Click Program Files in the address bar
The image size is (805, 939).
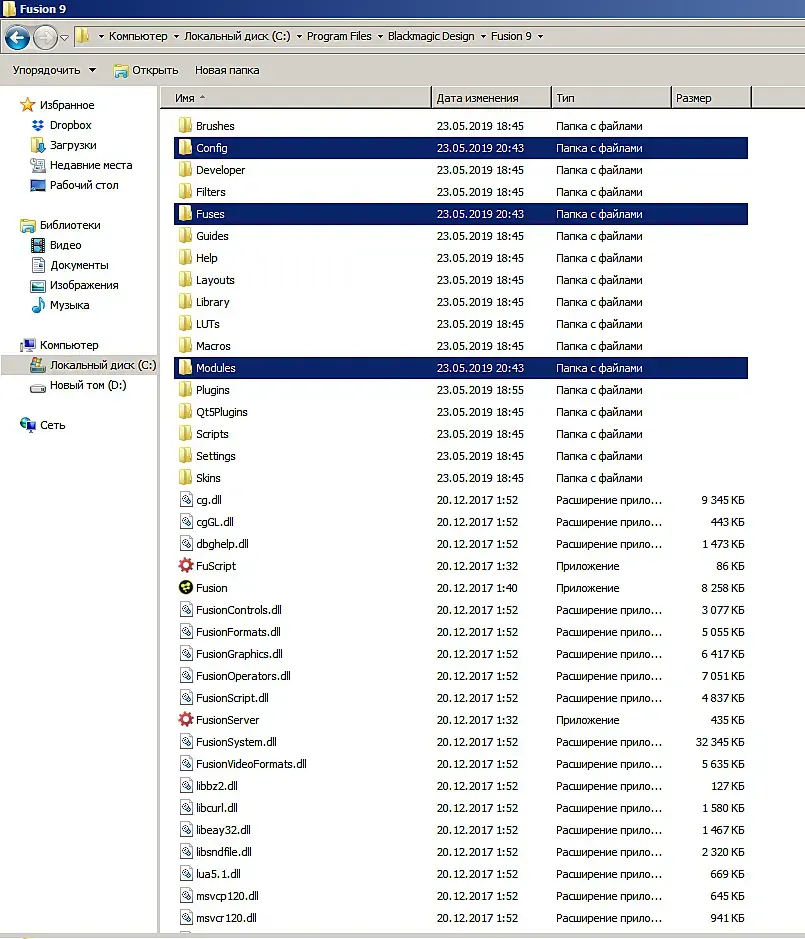point(339,36)
